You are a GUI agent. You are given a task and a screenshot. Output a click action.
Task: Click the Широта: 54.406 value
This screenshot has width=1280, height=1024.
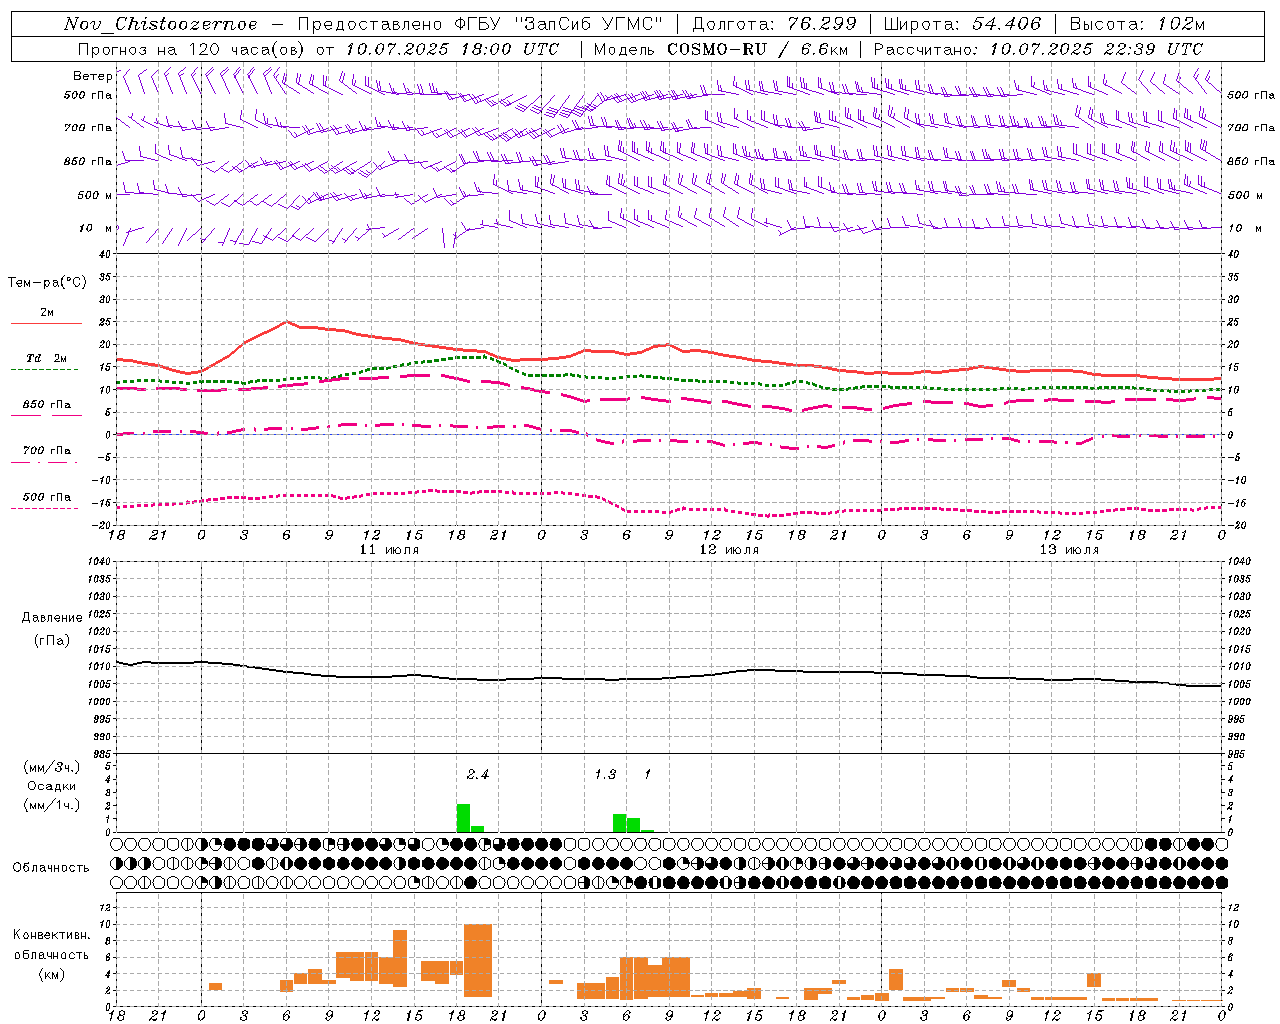[x=962, y=24]
